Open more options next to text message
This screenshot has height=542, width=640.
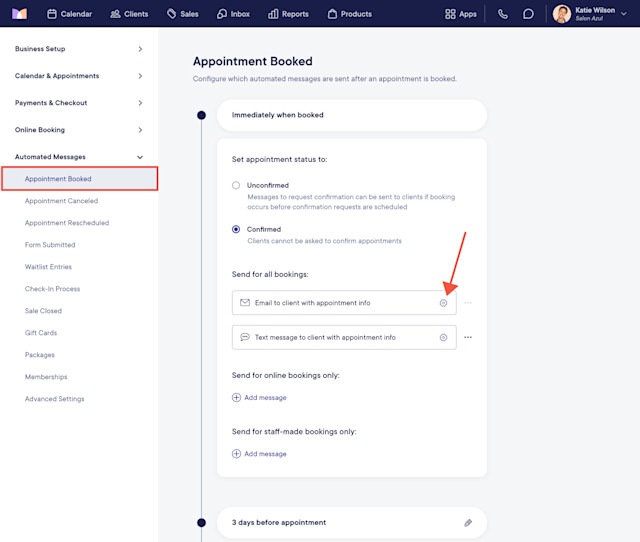coord(468,337)
